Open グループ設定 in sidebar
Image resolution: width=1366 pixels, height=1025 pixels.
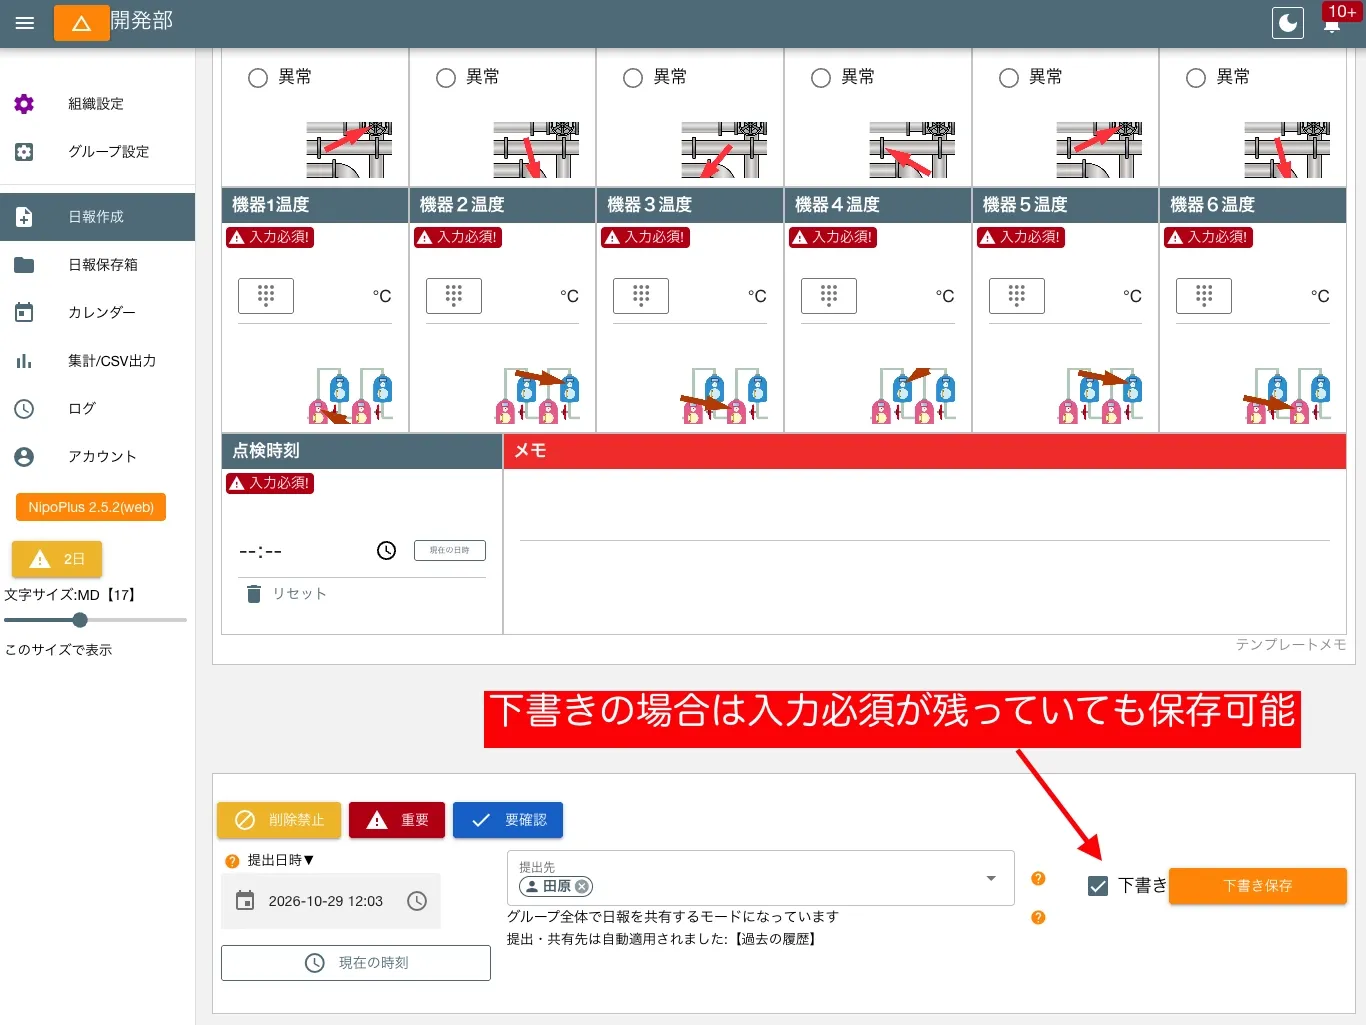97,152
